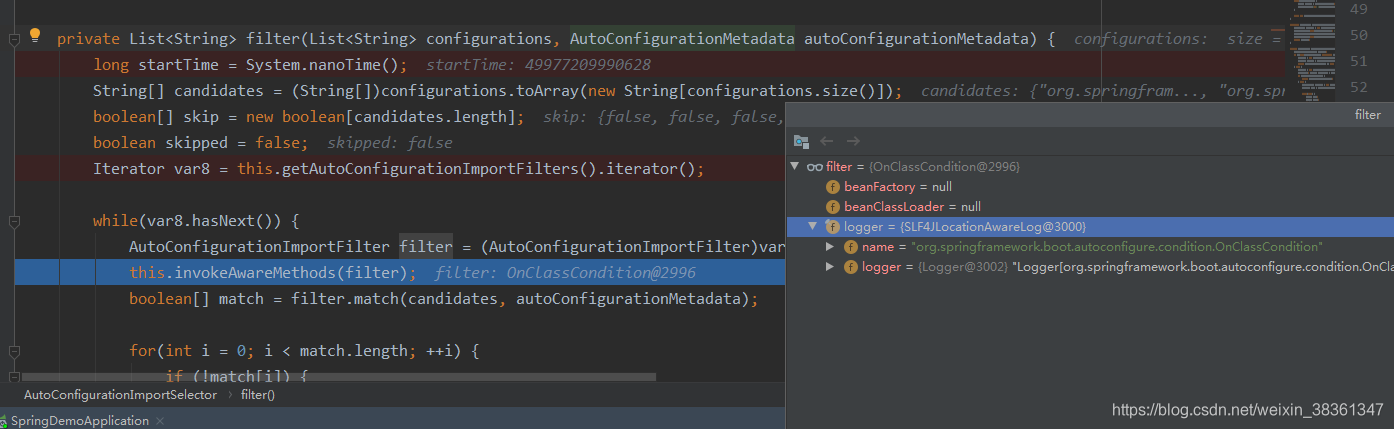Collapse the filter root node

[795, 167]
